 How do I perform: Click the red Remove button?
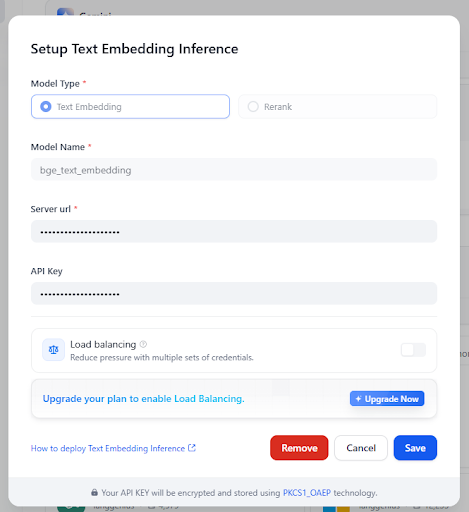coord(299,448)
